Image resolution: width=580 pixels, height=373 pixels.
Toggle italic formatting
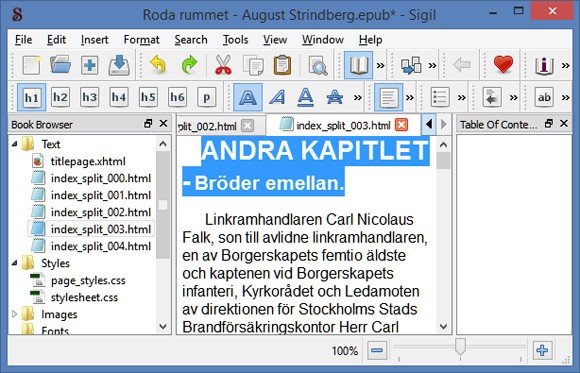click(277, 98)
